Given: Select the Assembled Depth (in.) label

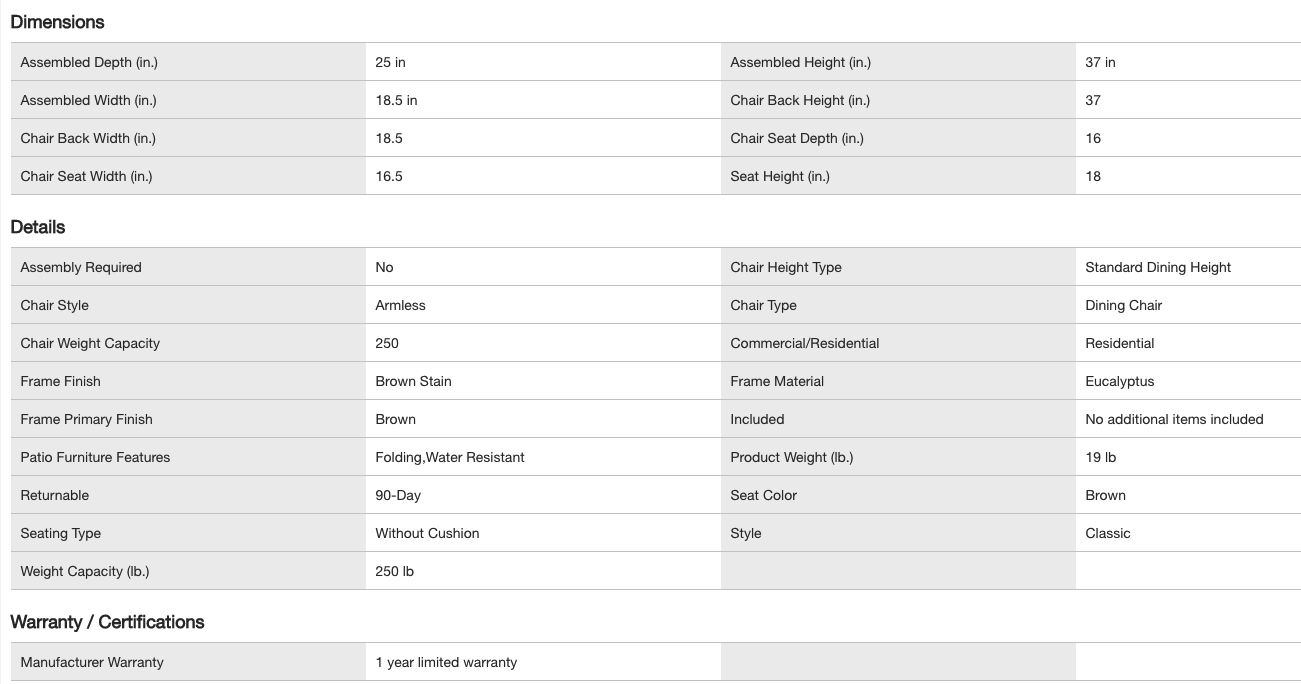Looking at the screenshot, I should (89, 62).
